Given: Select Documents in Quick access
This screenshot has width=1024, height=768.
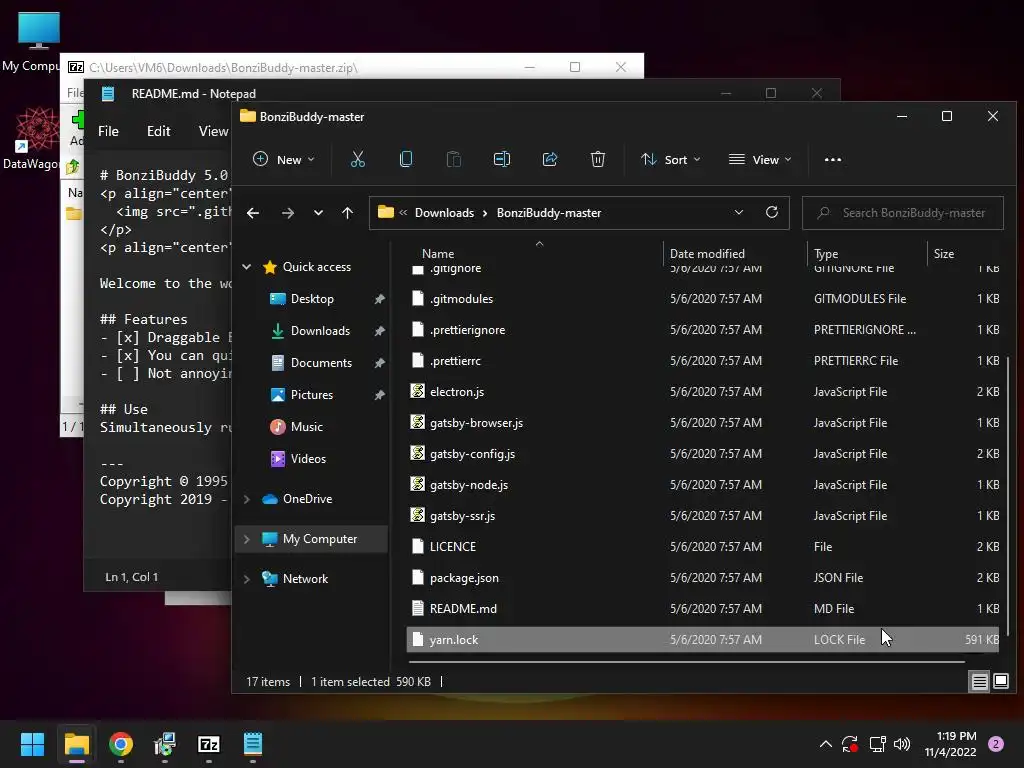Looking at the screenshot, I should [x=321, y=363].
